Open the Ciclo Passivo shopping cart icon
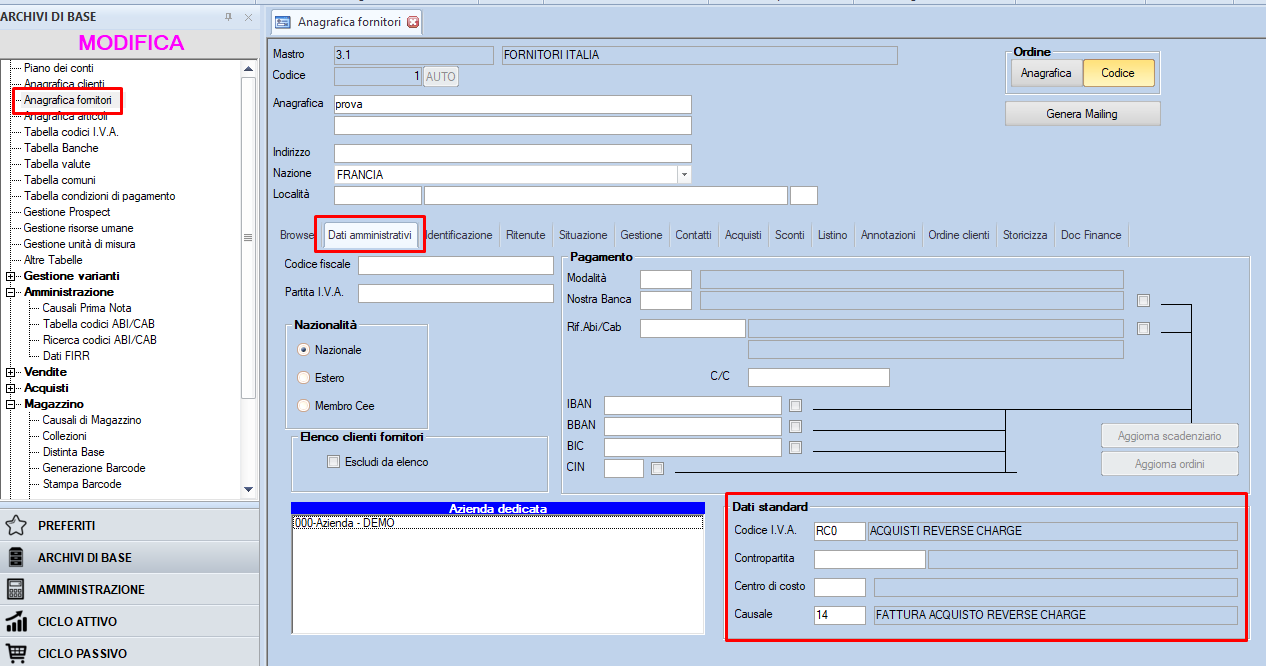Image resolution: width=1266 pixels, height=666 pixels. coord(16,653)
